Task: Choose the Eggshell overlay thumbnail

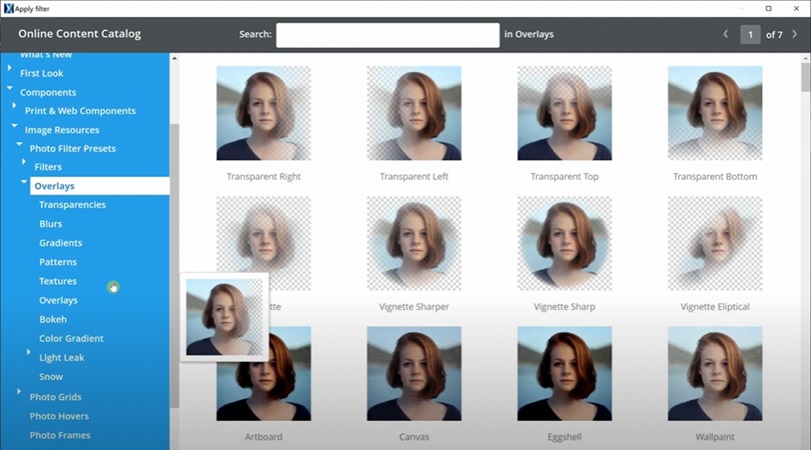Action: pyautogui.click(x=564, y=373)
